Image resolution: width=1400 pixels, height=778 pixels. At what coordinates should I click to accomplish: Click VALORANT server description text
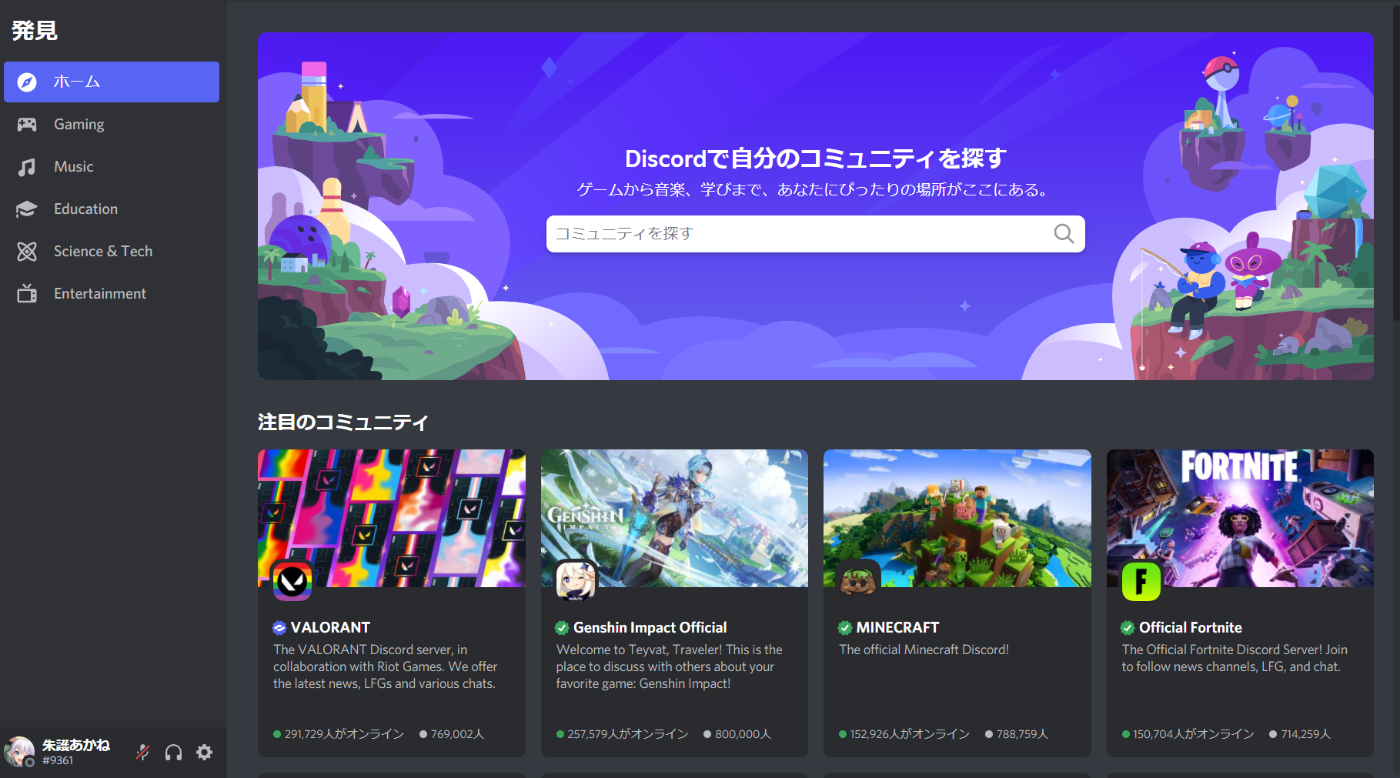386,667
